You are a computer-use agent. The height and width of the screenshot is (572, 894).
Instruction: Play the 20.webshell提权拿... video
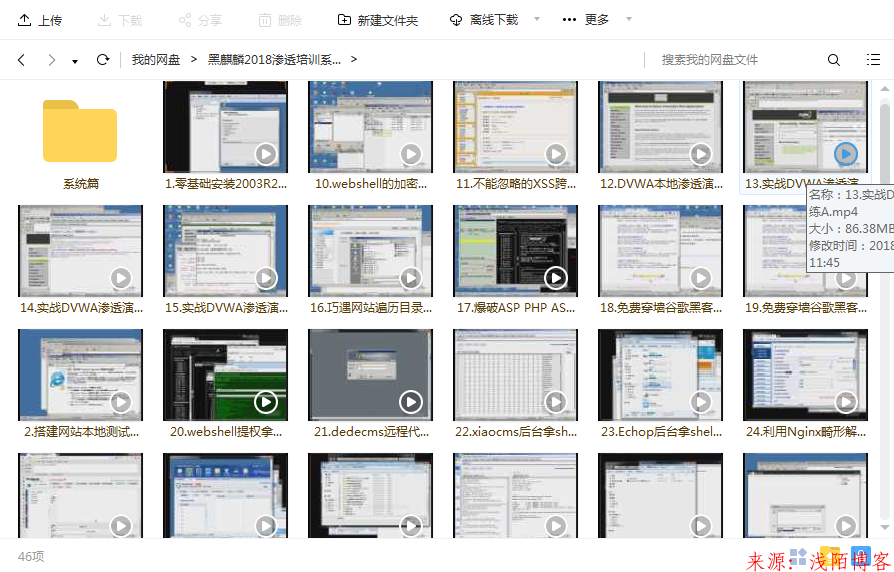[x=266, y=402]
